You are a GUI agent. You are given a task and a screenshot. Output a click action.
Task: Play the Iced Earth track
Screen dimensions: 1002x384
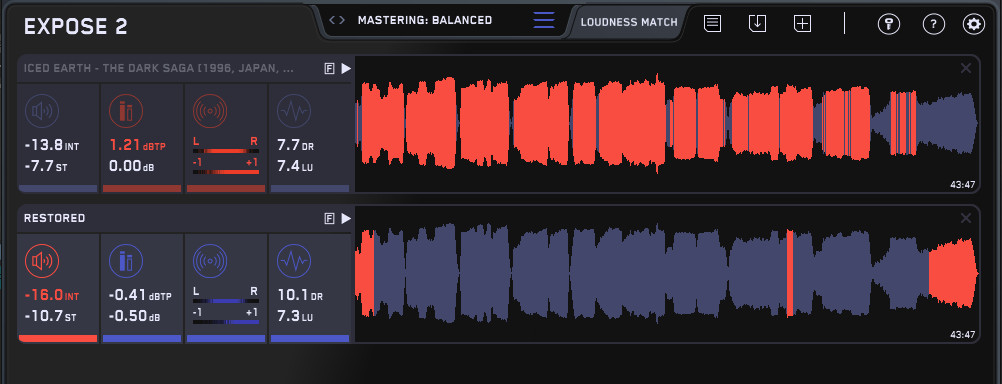pyautogui.click(x=346, y=69)
